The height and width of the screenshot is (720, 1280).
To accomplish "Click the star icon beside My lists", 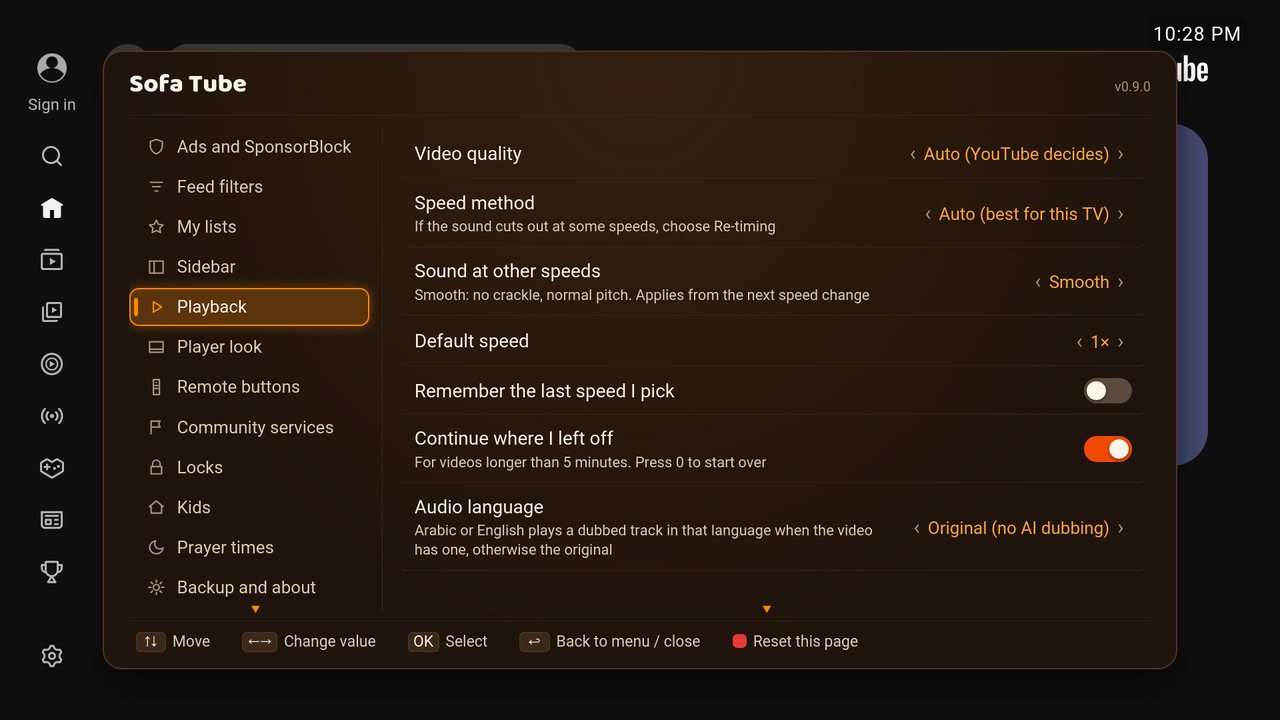I will click(156, 227).
